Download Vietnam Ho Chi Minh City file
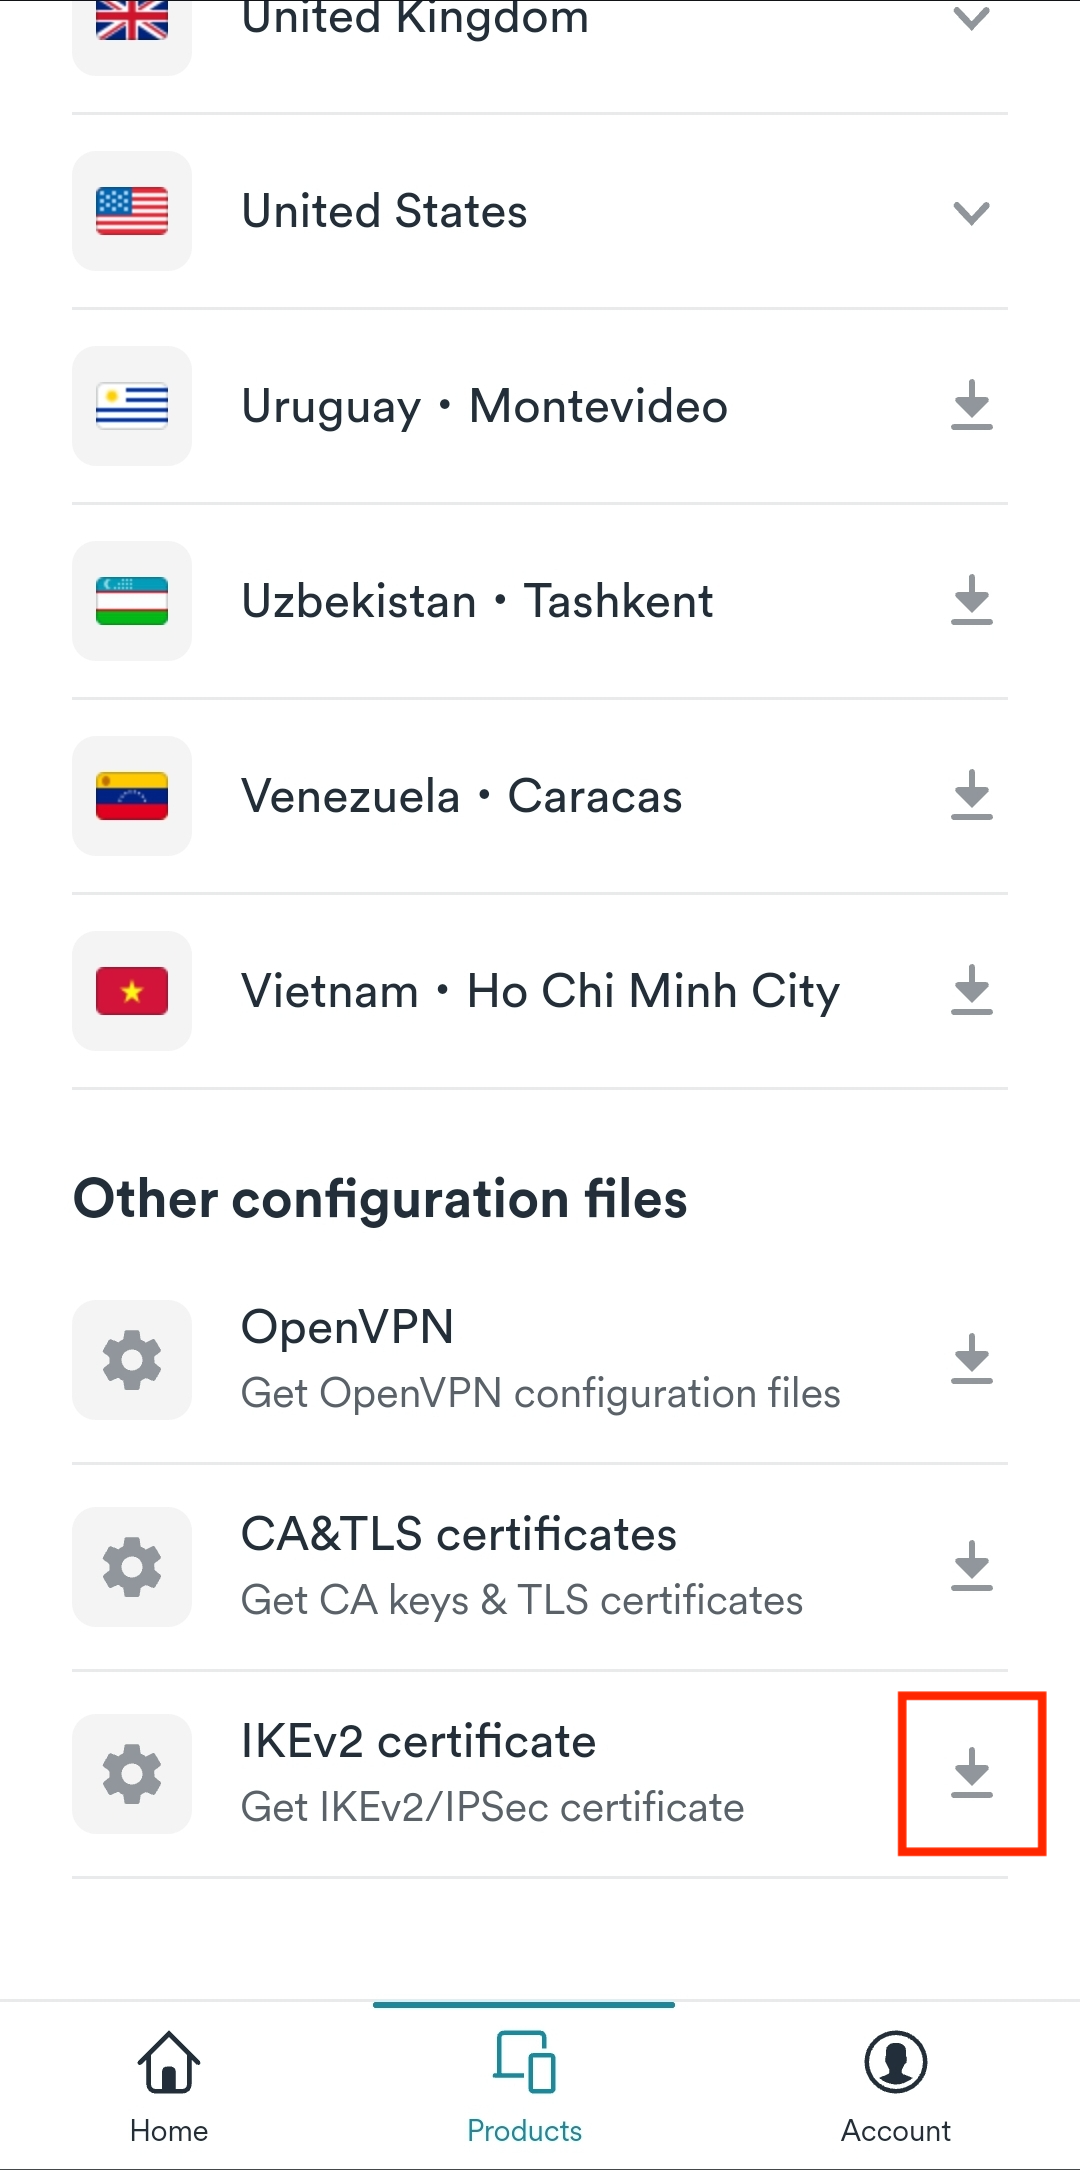Screen dimensions: 1080x2170 [x=971, y=990]
